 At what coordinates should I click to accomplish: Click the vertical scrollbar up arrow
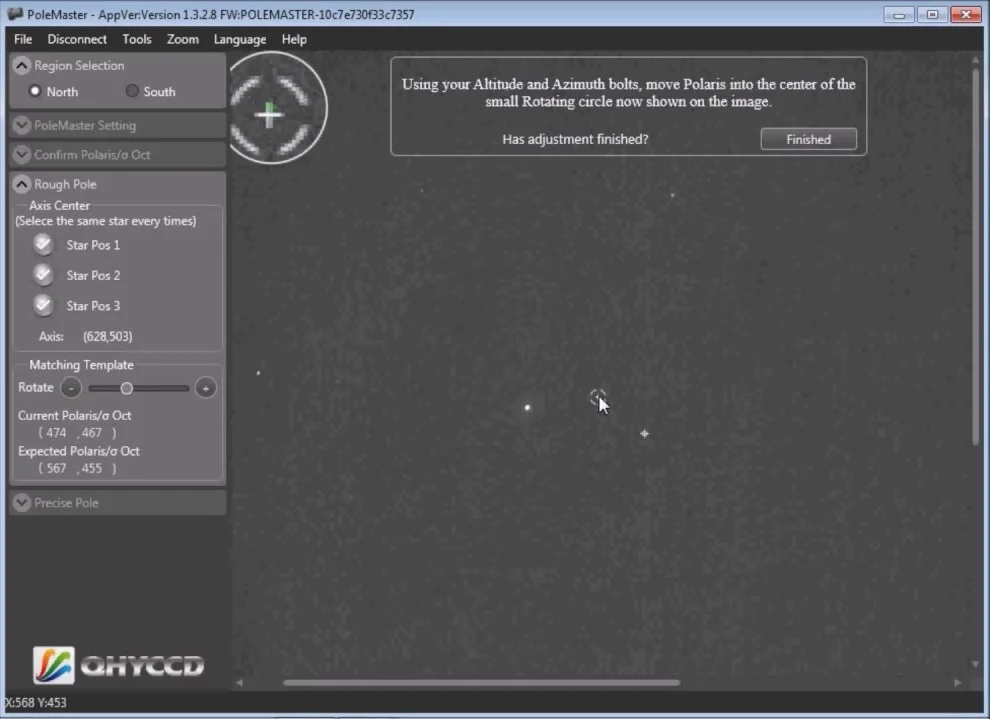click(x=976, y=60)
